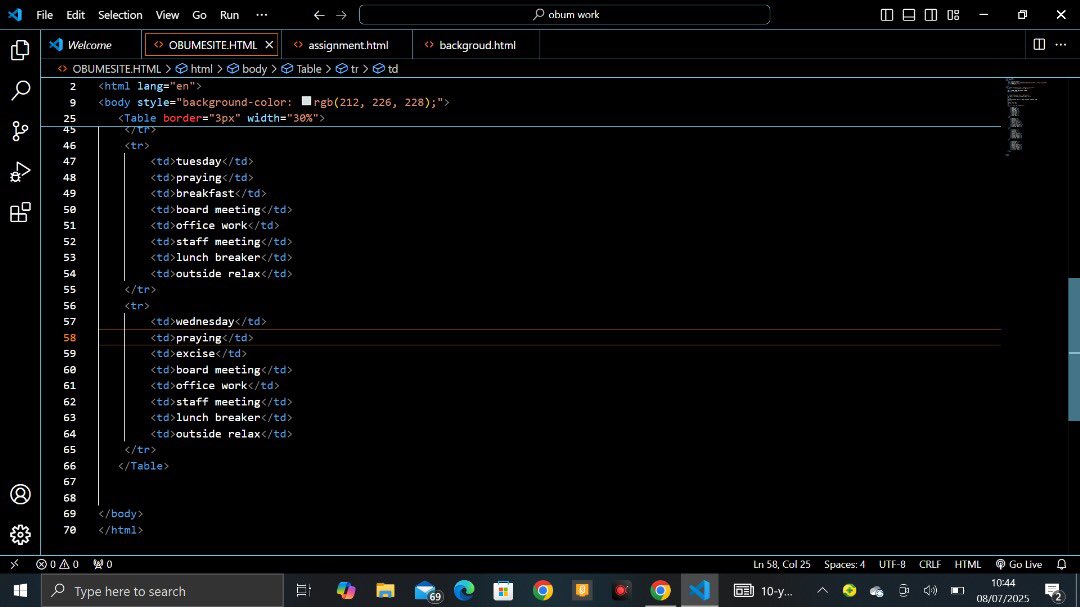Toggle the Secondary Side Bar layout icon
This screenshot has width=1080, height=607.
pyautogui.click(x=931, y=14)
